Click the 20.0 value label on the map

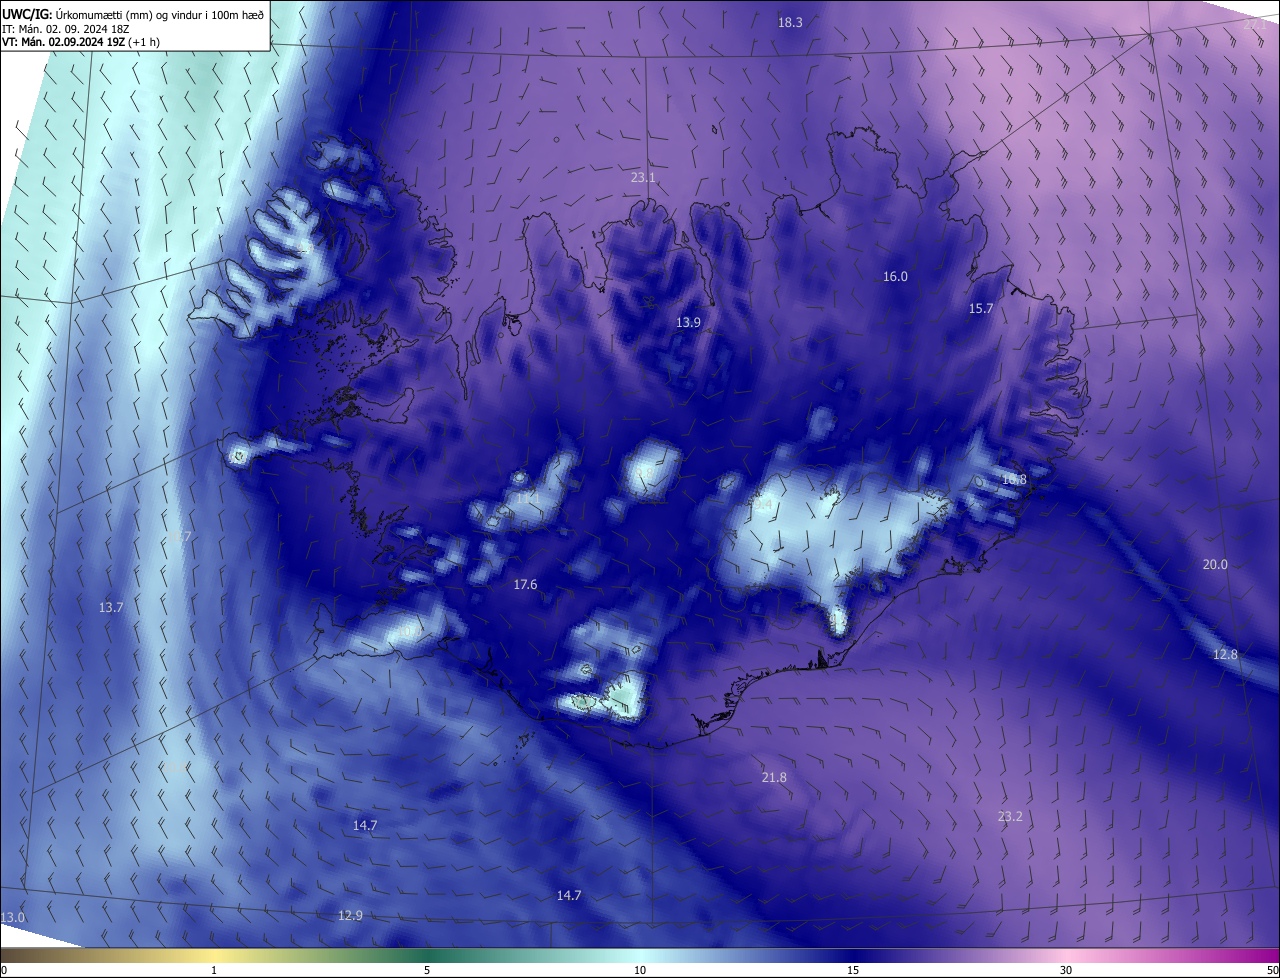(x=1214, y=564)
